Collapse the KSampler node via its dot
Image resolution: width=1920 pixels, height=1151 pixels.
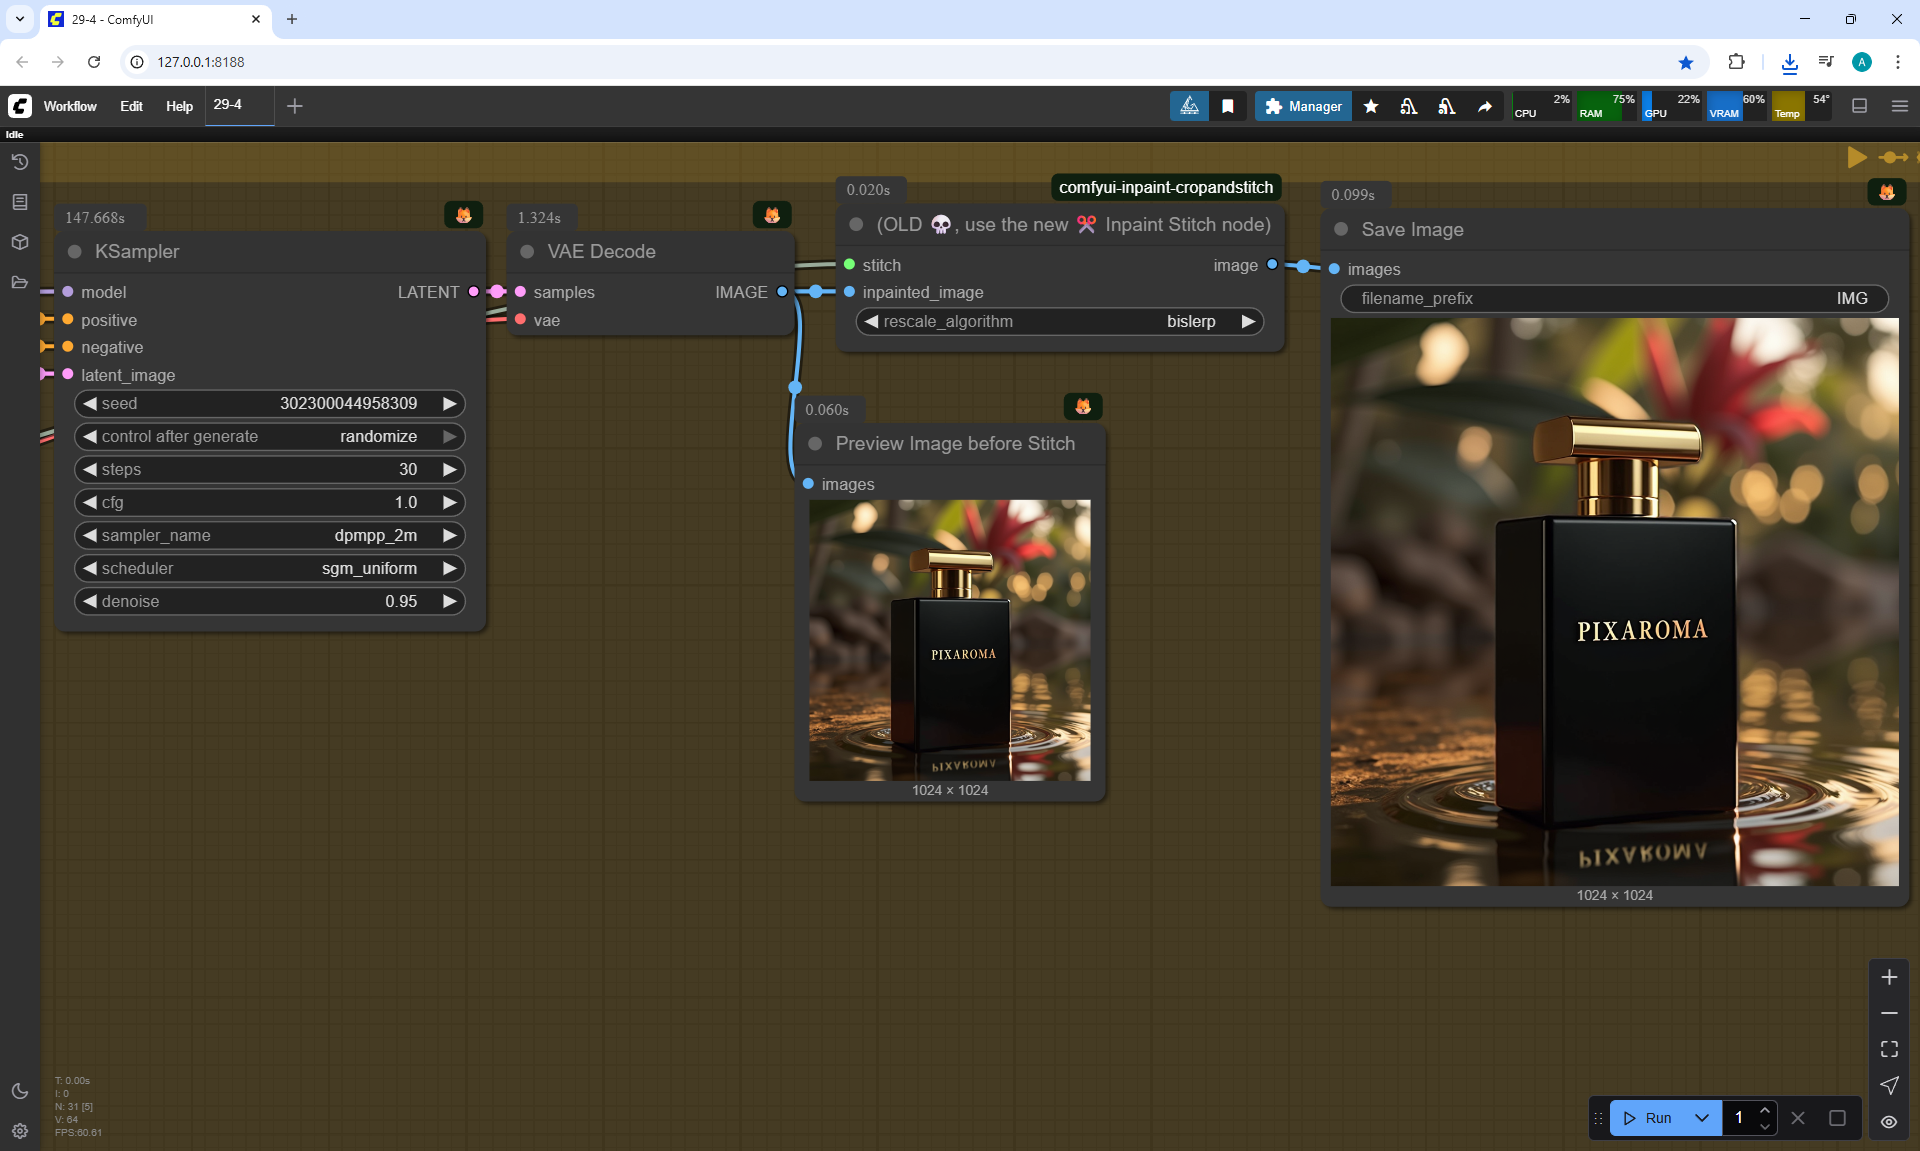tap(75, 252)
